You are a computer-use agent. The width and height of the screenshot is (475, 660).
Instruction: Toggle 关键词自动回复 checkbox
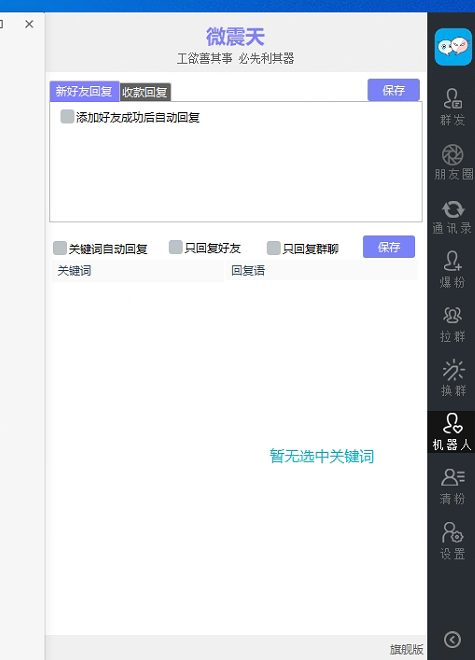click(x=60, y=248)
